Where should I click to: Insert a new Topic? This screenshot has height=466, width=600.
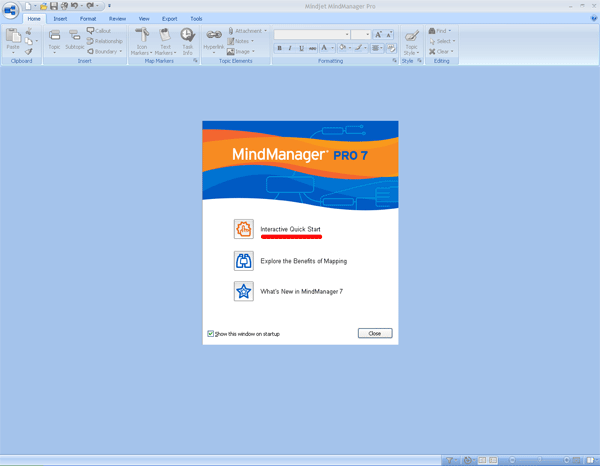click(54, 41)
